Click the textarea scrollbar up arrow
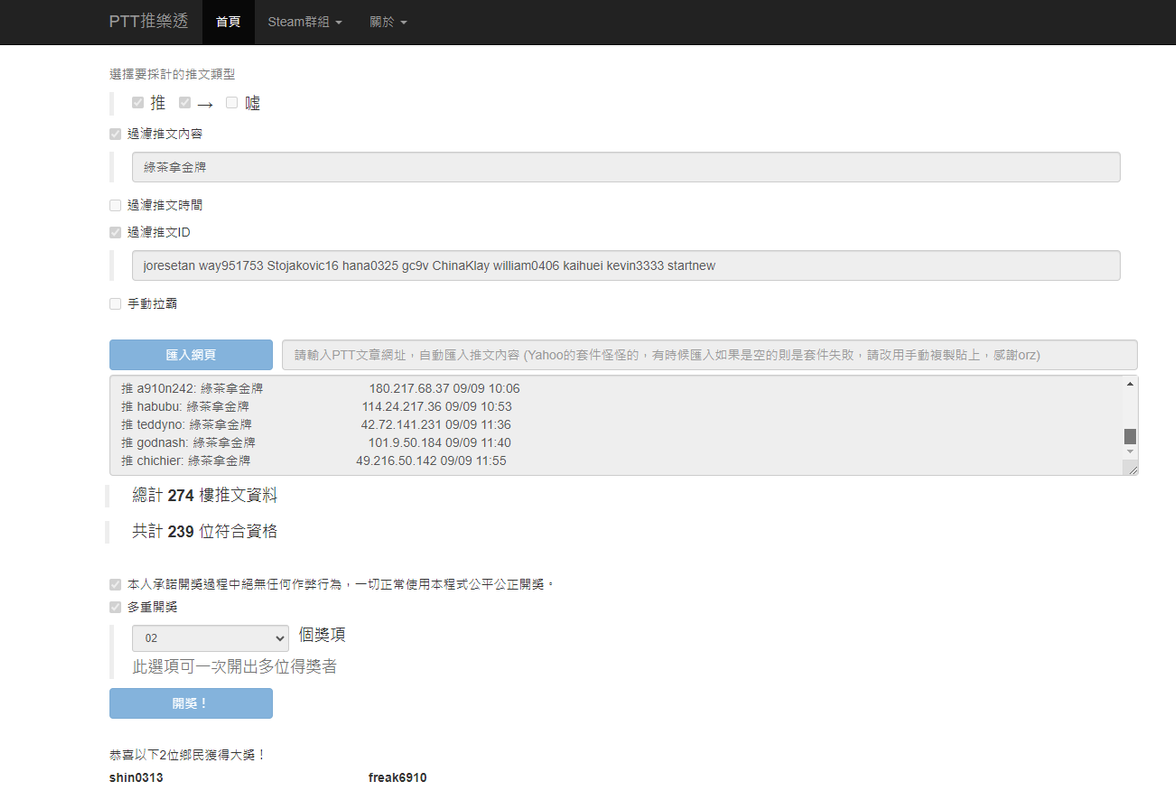Image resolution: width=1176 pixels, height=800 pixels. 1130,384
